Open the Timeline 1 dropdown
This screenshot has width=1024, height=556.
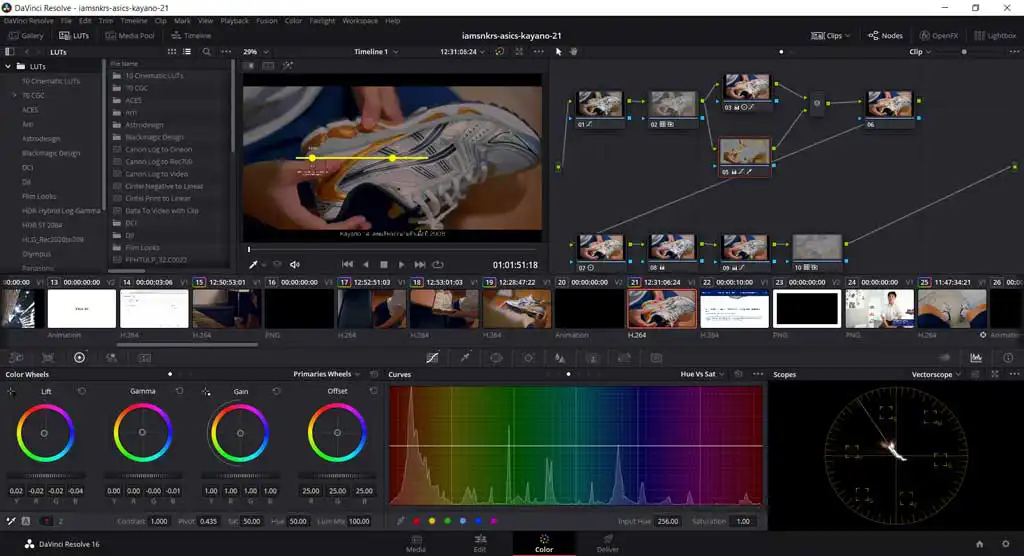pyautogui.click(x=376, y=52)
